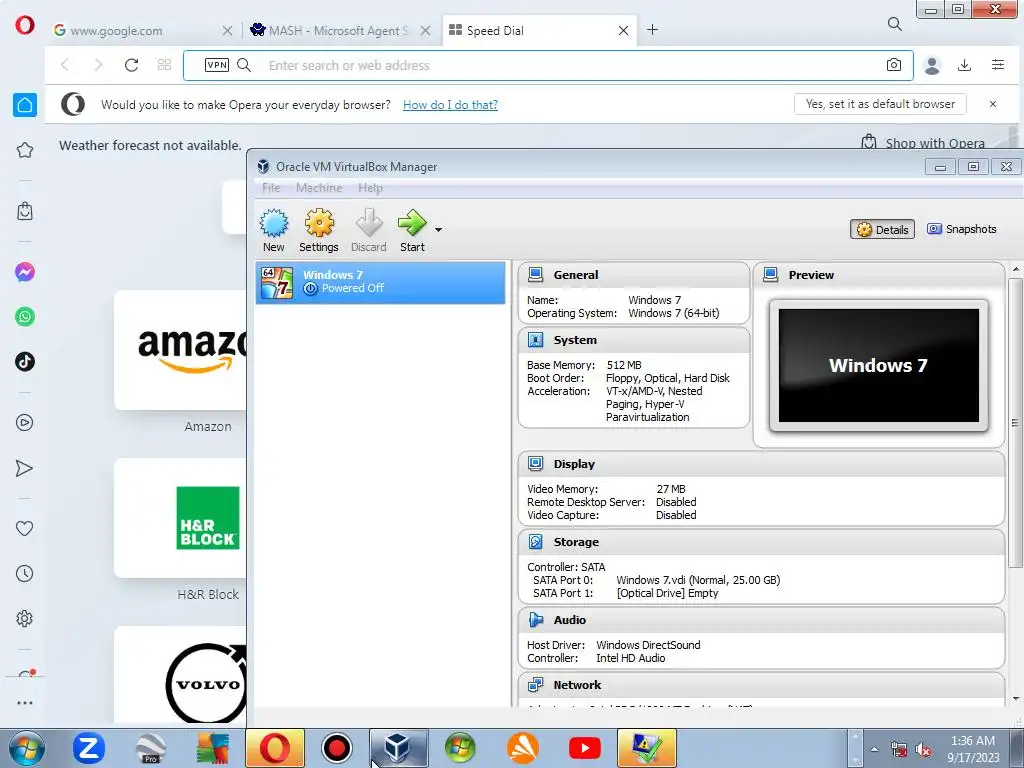Image resolution: width=1024 pixels, height=768 pixels.
Task: Expand the Start button dropdown arrow
Action: [x=438, y=230]
